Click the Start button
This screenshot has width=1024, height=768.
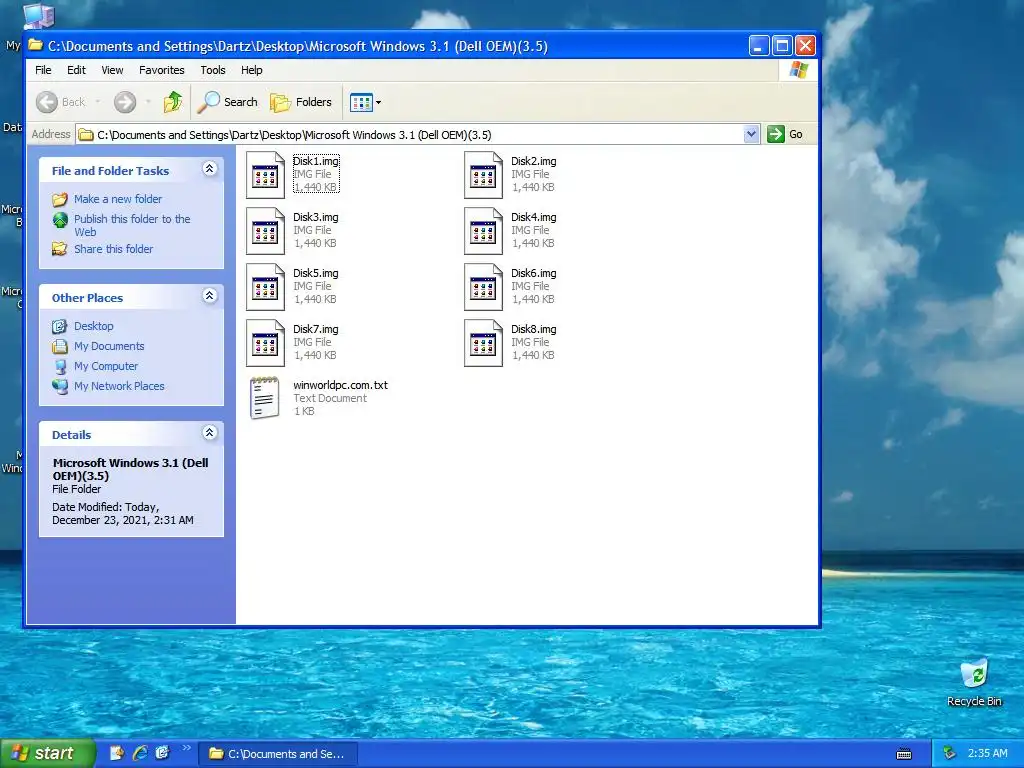click(x=47, y=754)
